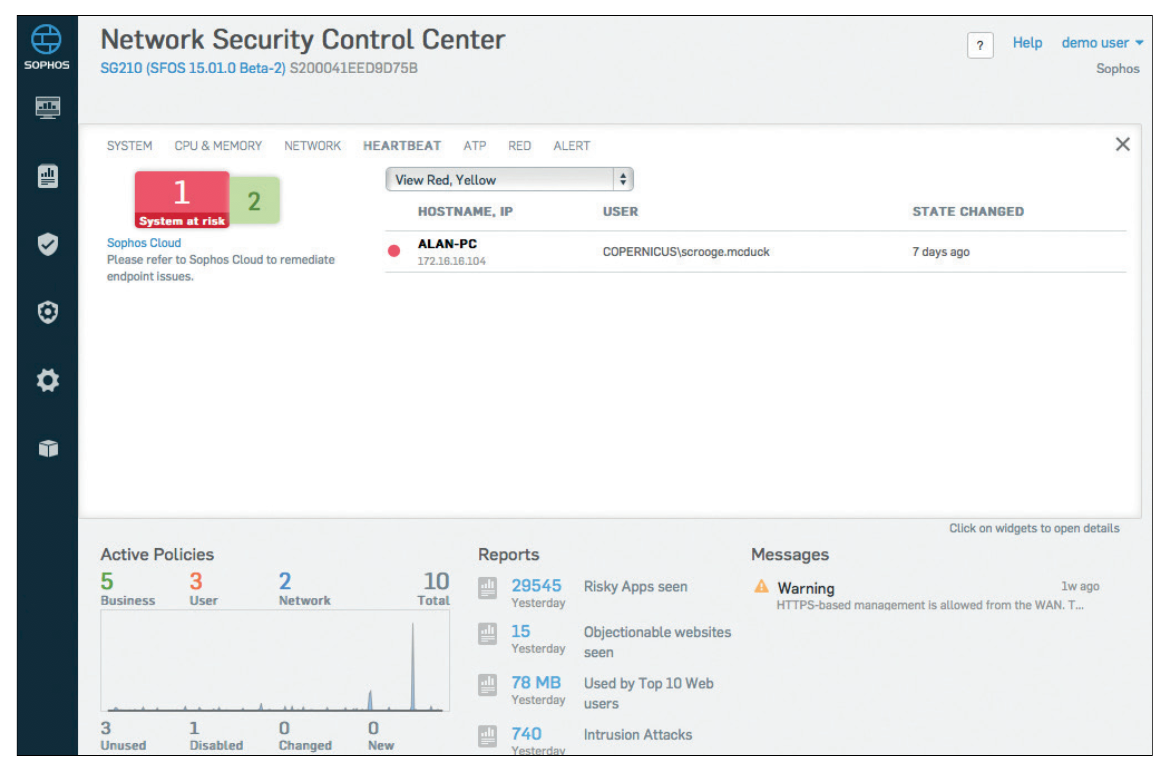The image size is (1168, 768).
Task: Close the heartbeat details panel
Action: click(1123, 145)
